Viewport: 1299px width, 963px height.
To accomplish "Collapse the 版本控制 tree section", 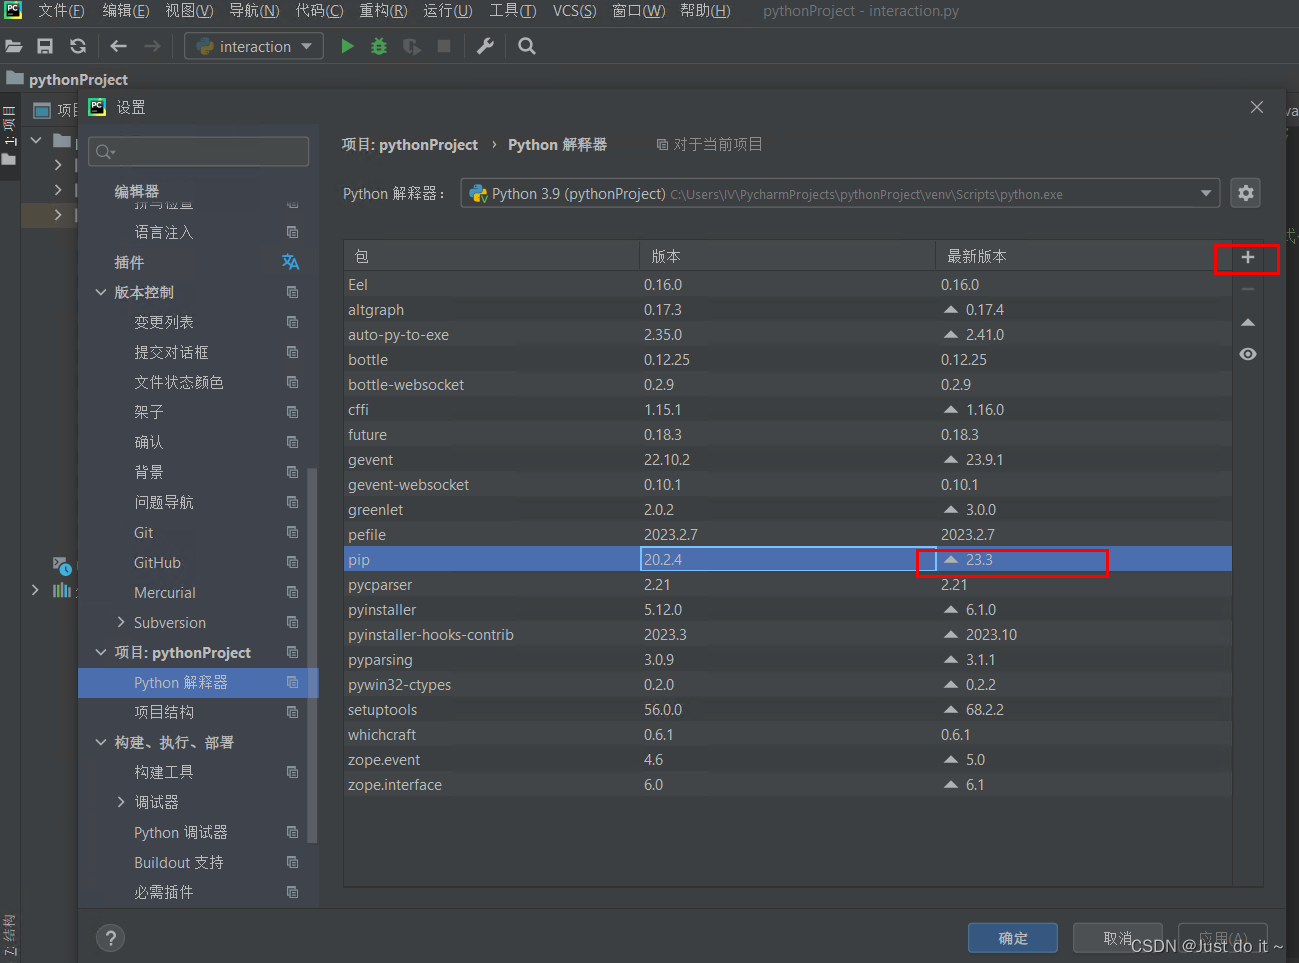I will pos(101,292).
